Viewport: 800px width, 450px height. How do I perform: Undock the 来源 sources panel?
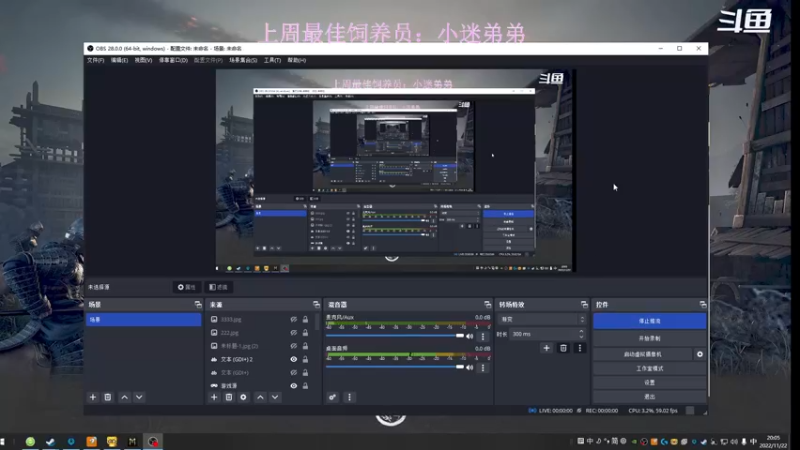pyautogui.click(x=316, y=305)
